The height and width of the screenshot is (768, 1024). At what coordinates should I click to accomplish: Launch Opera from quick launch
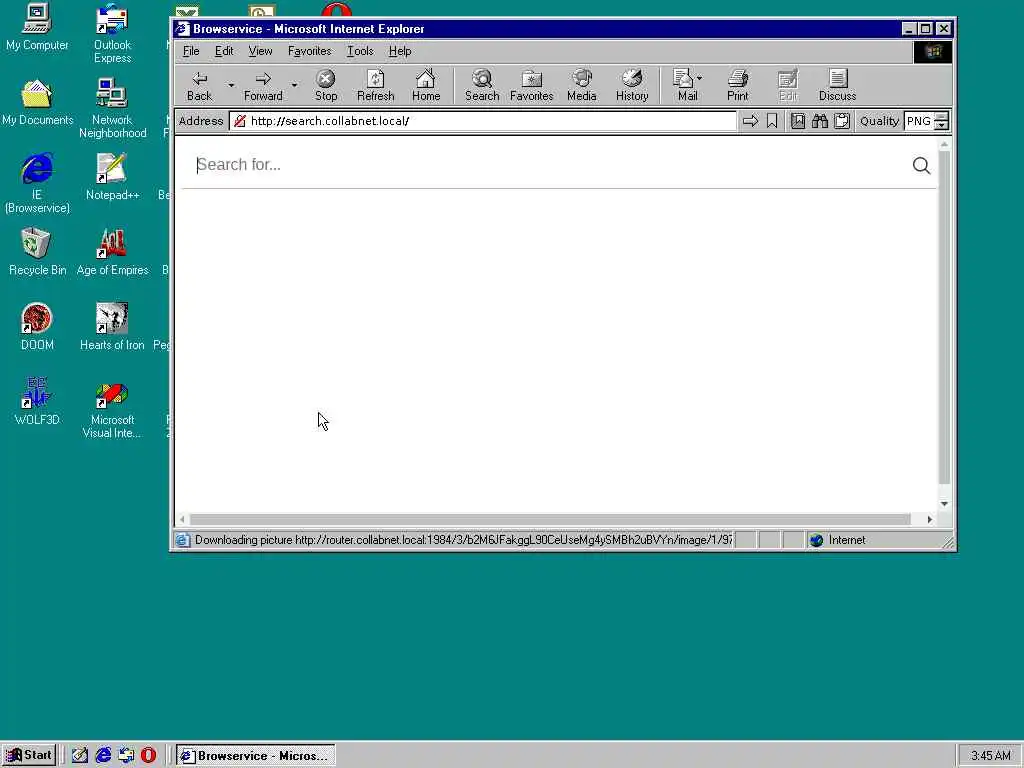click(x=148, y=756)
